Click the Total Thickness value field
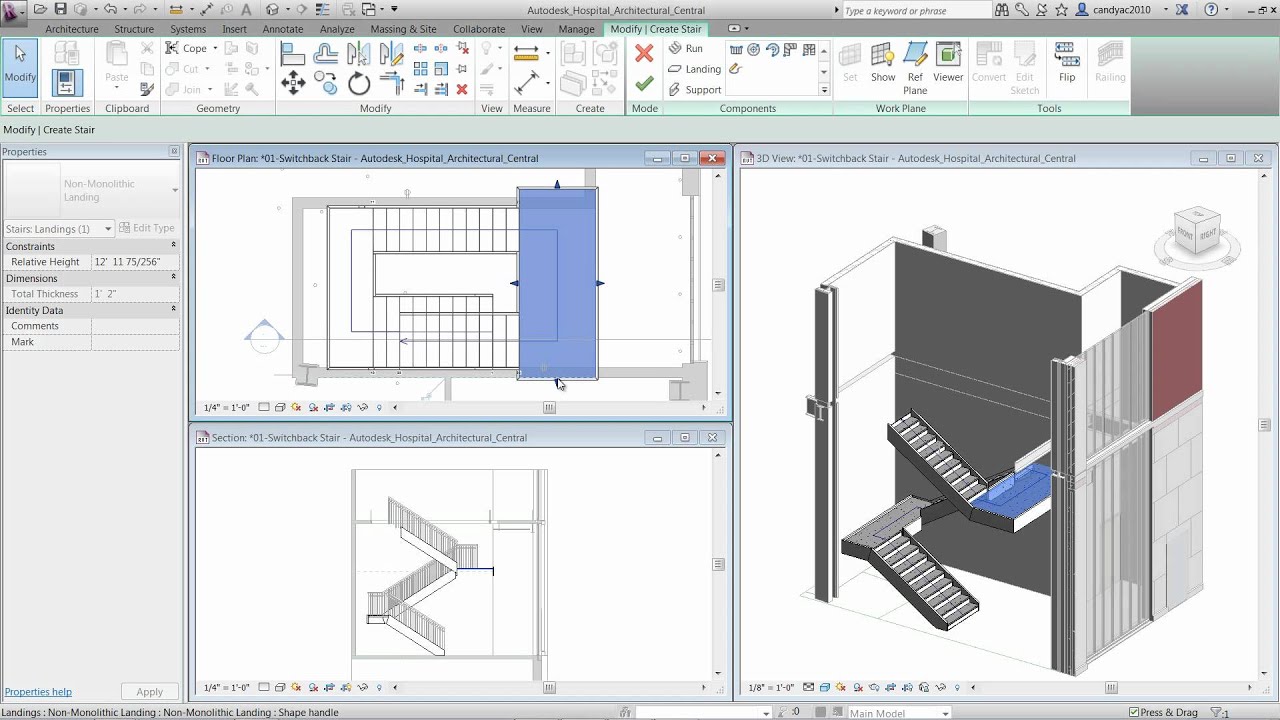Image resolution: width=1280 pixels, height=720 pixels. click(135, 294)
